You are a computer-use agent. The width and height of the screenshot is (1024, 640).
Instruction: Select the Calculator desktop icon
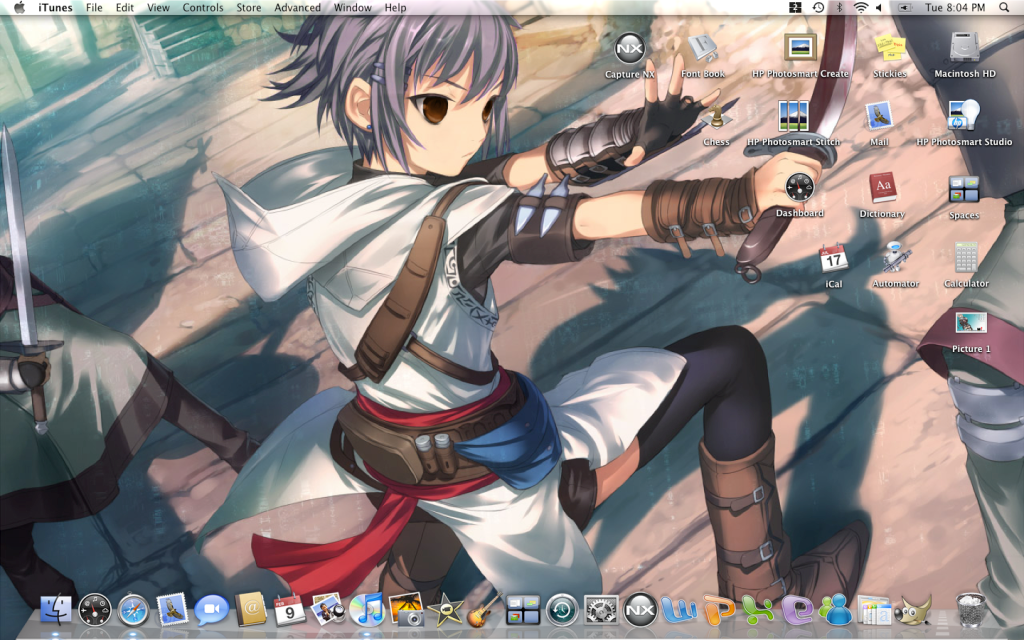click(x=966, y=258)
